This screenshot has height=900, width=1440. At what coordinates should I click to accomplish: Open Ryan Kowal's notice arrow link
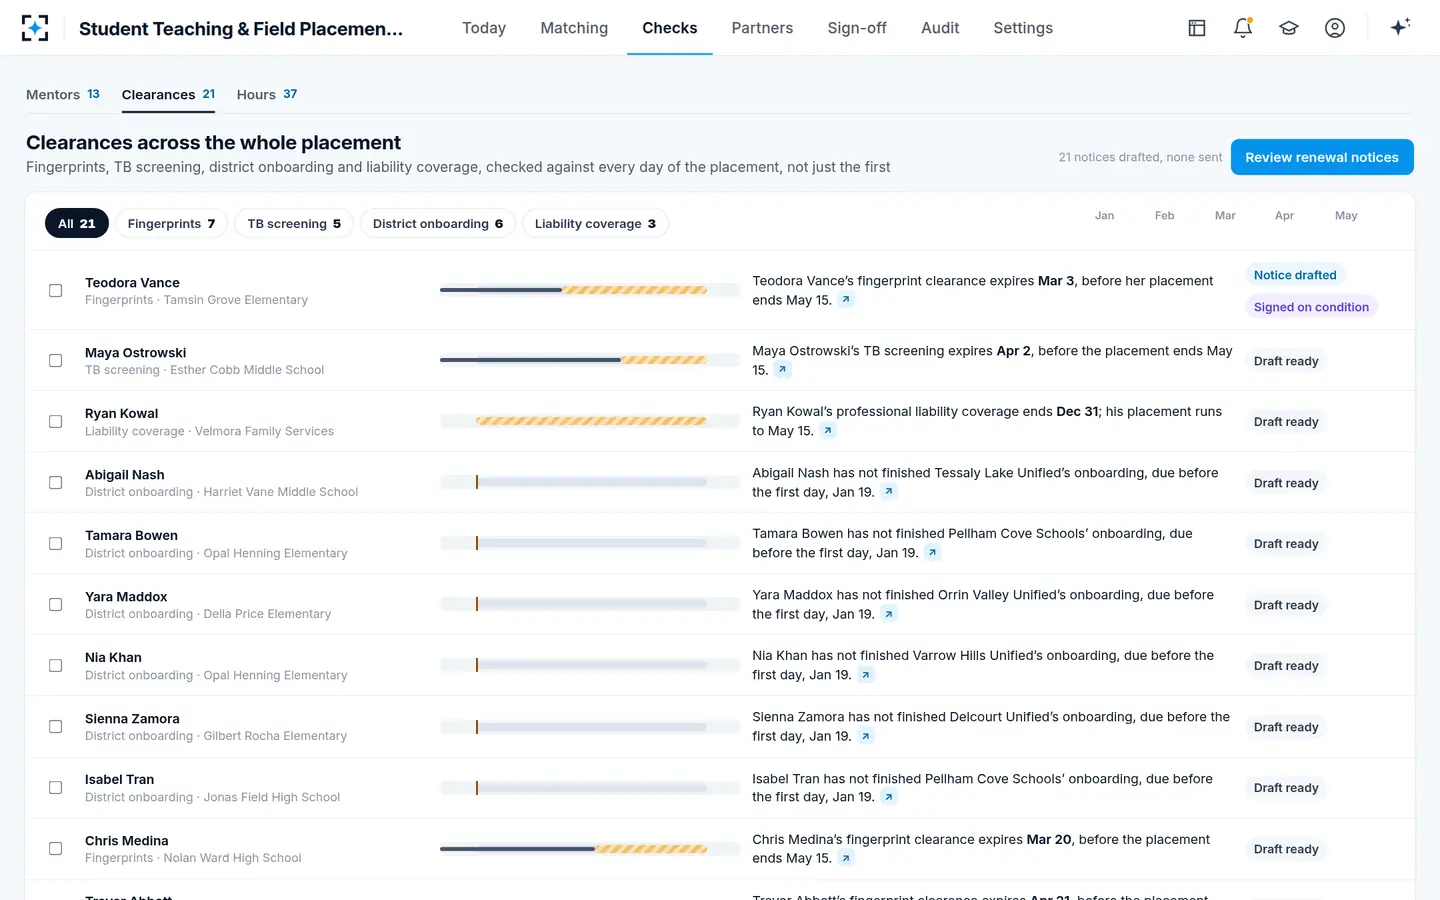(827, 431)
